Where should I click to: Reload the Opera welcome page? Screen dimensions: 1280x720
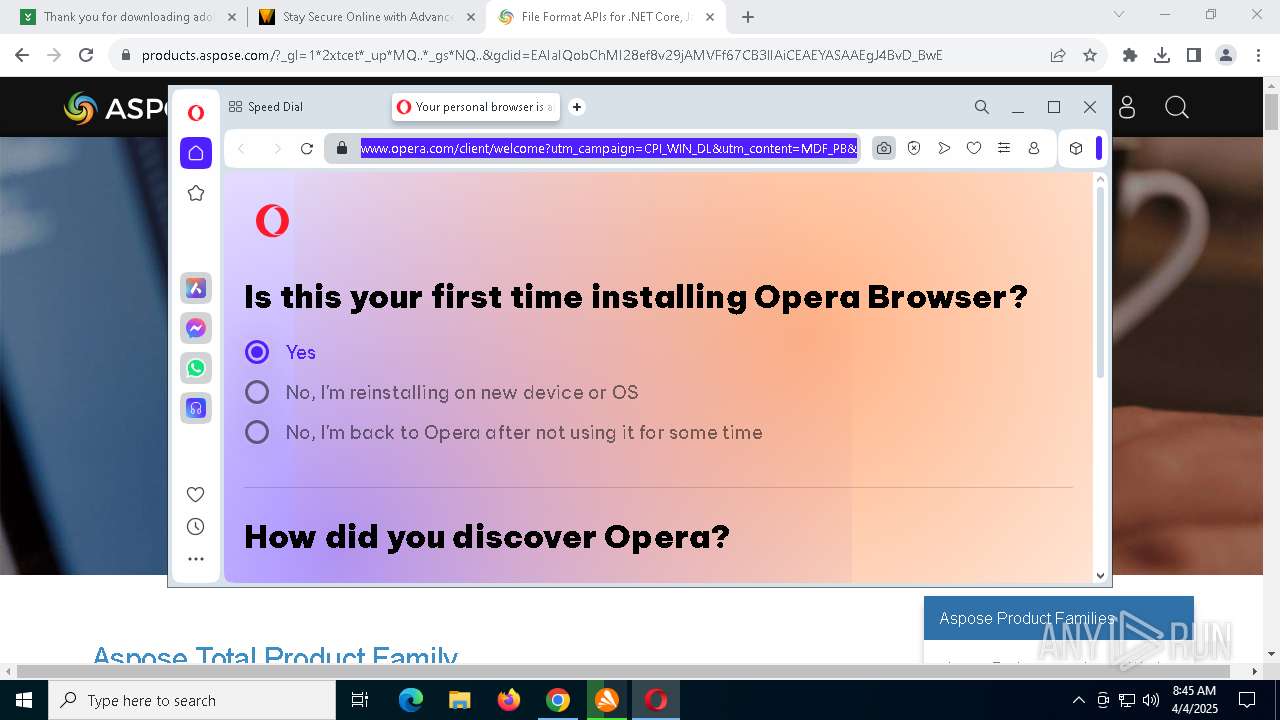click(x=307, y=149)
